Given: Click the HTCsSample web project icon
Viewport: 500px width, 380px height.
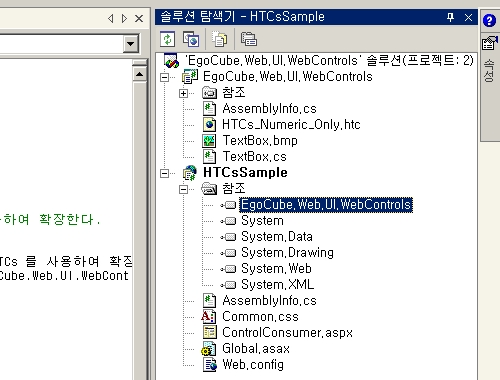Looking at the screenshot, I should [x=190, y=173].
